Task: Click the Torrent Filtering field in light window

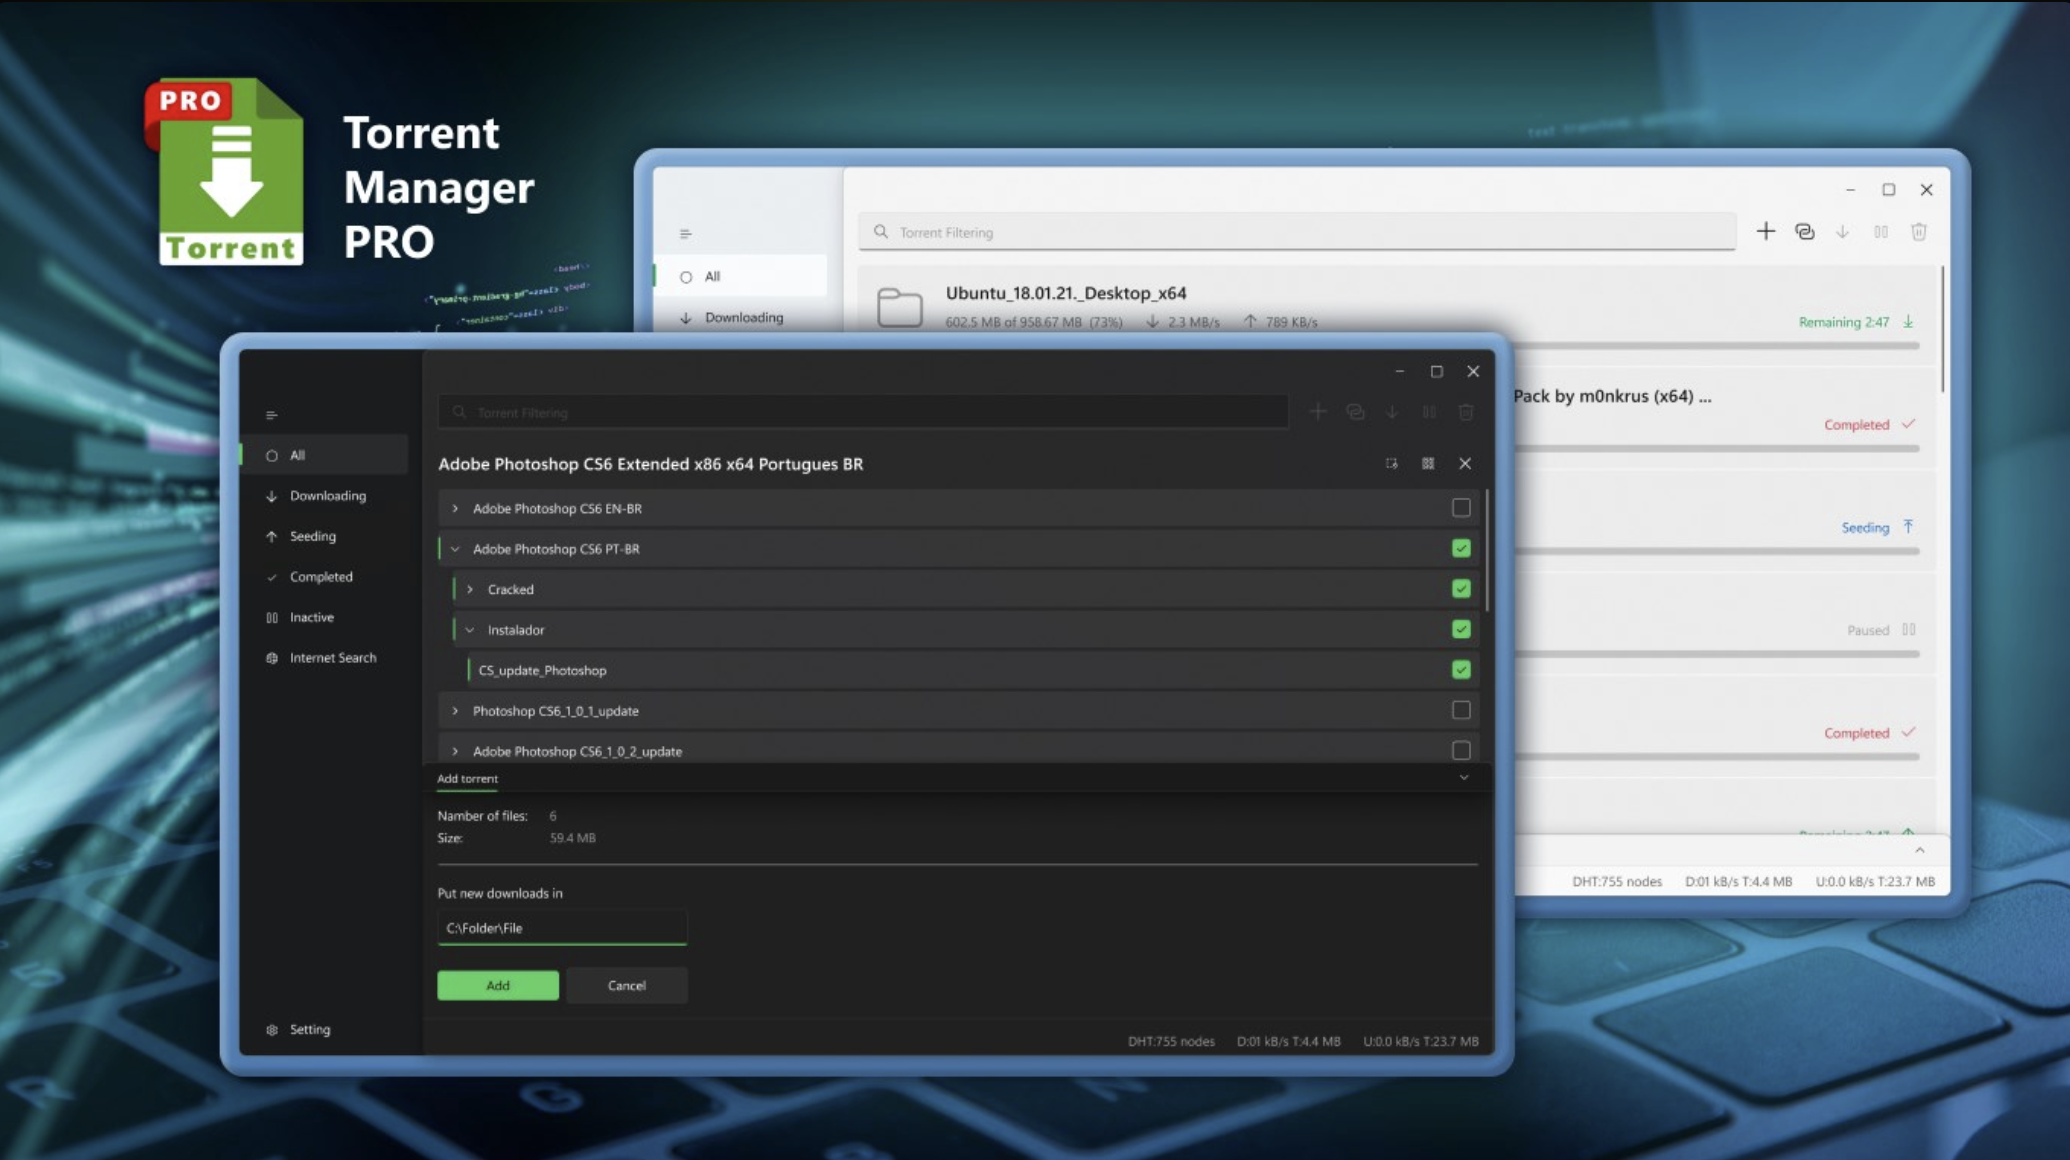Action: coord(1297,232)
